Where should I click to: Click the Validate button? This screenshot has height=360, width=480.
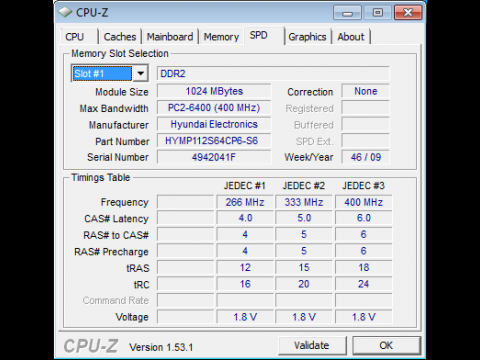[312, 345]
